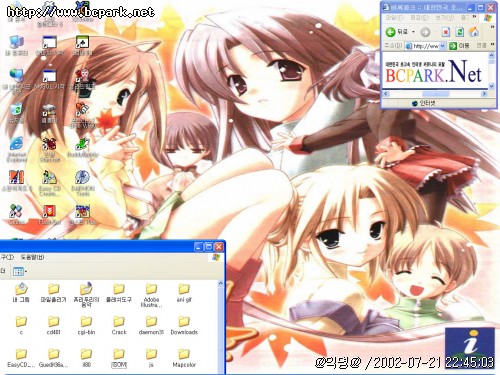Click the BCPARK.Net logo on the page
Viewport: 500px width, 375px height.
point(433,71)
